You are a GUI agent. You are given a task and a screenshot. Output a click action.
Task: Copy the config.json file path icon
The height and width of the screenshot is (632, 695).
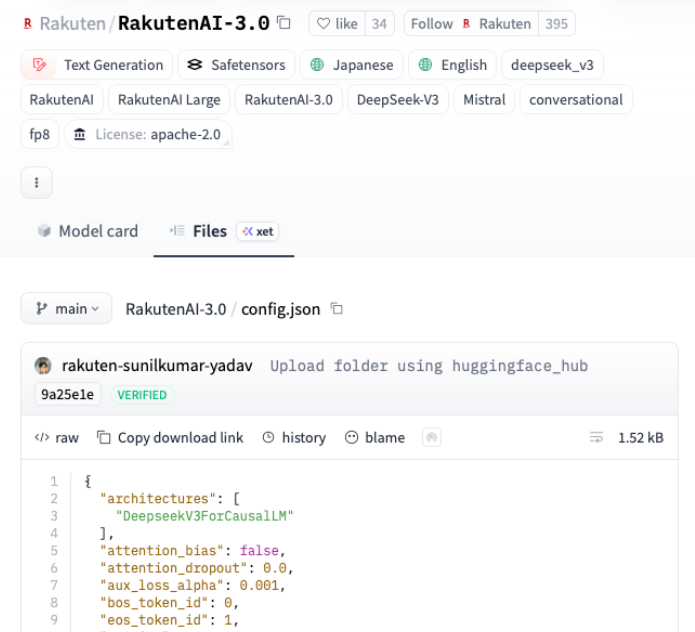tap(337, 309)
